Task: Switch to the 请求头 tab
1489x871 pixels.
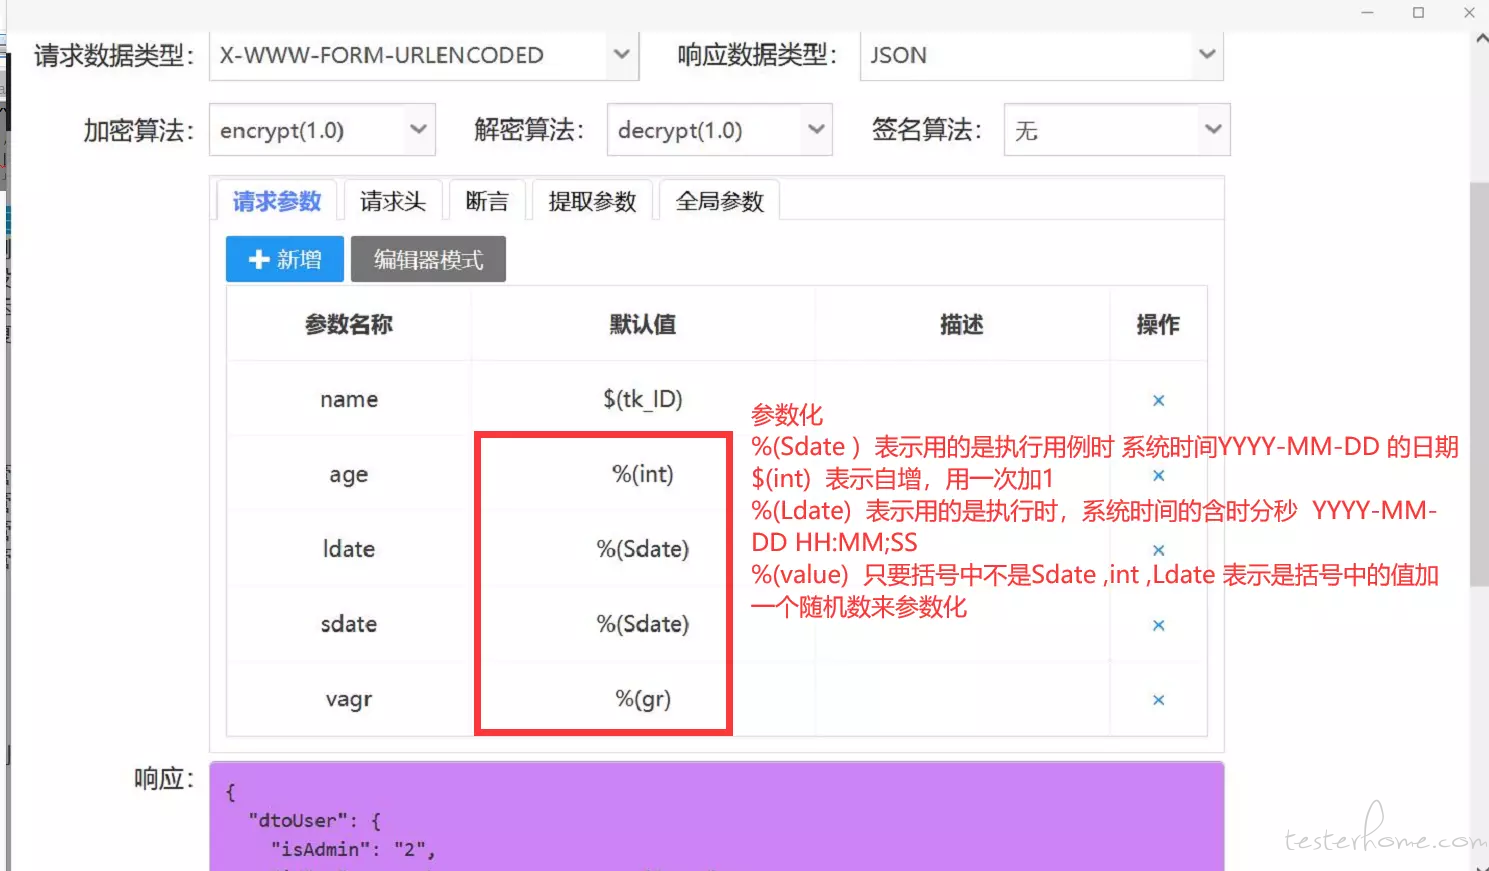Action: [x=393, y=201]
